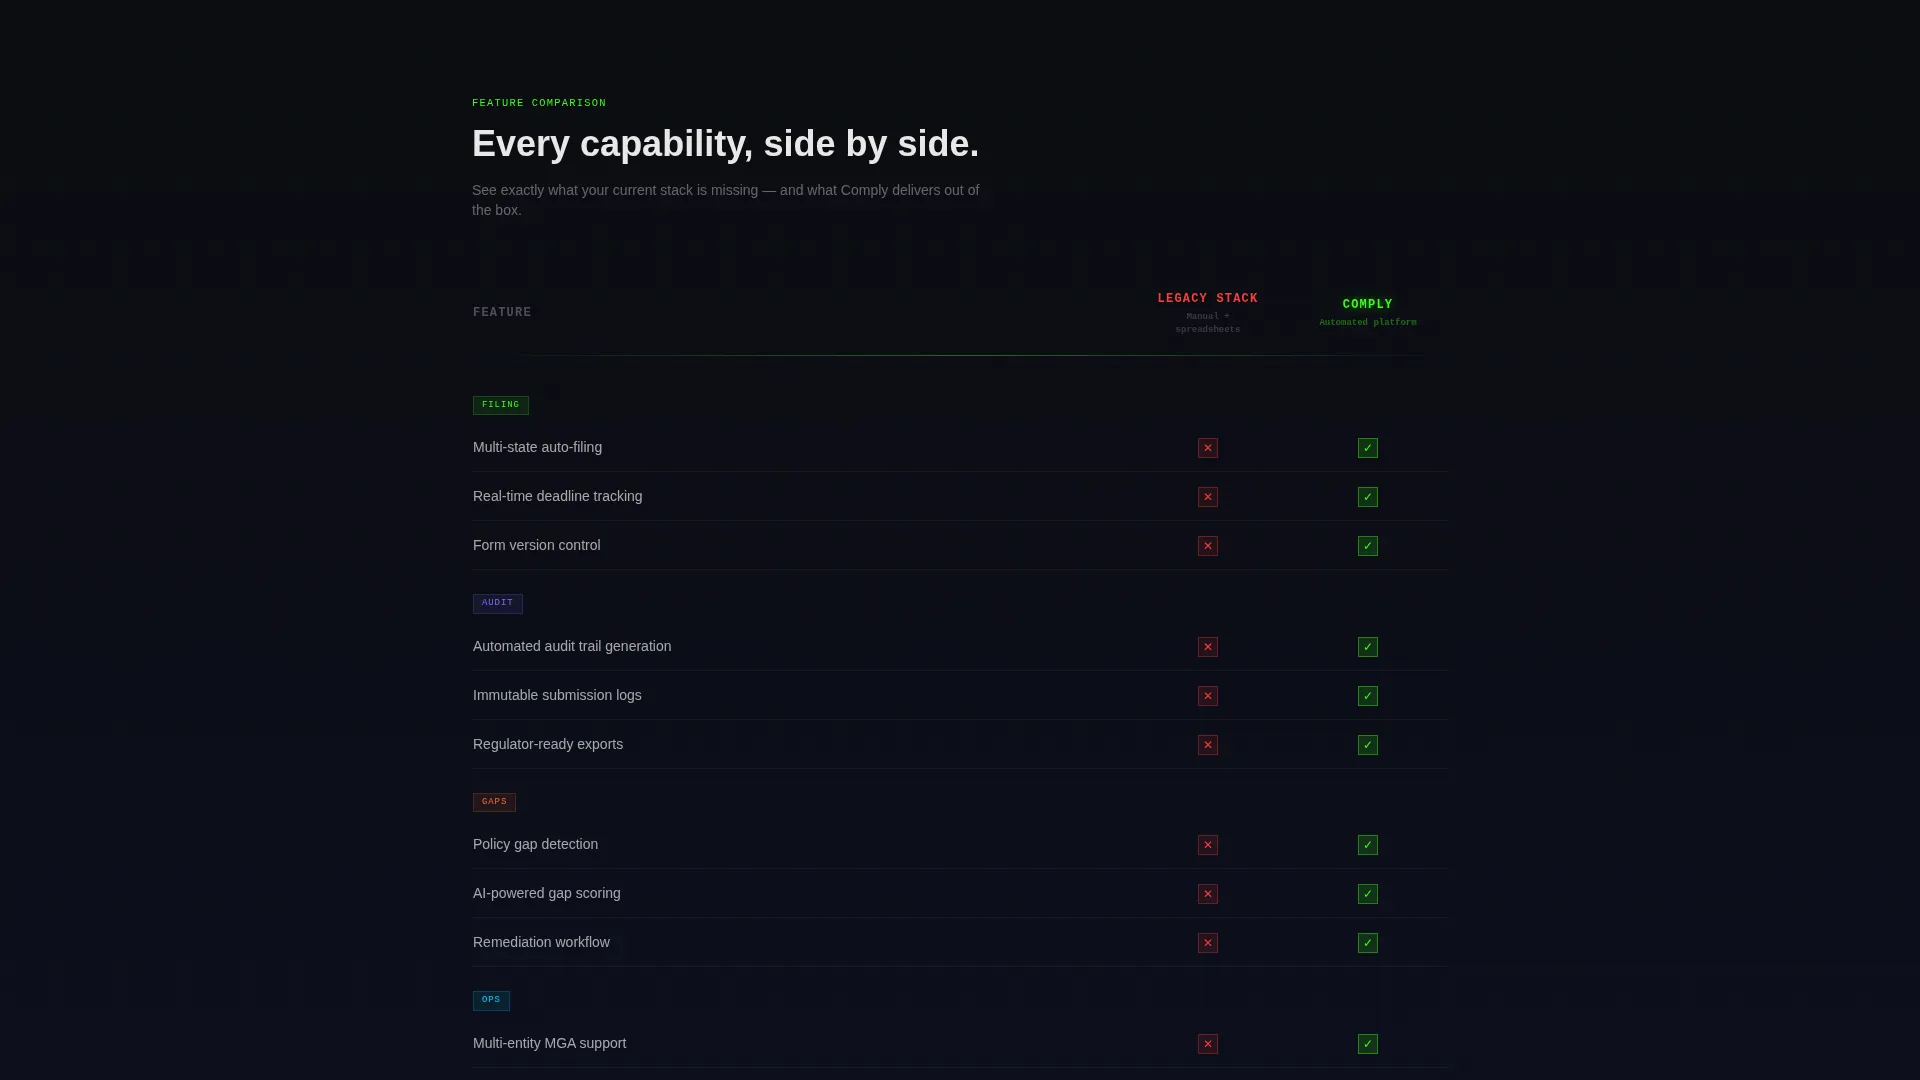Click the OPS category badge
Screen dimensions: 1920x1080
click(x=491, y=1000)
